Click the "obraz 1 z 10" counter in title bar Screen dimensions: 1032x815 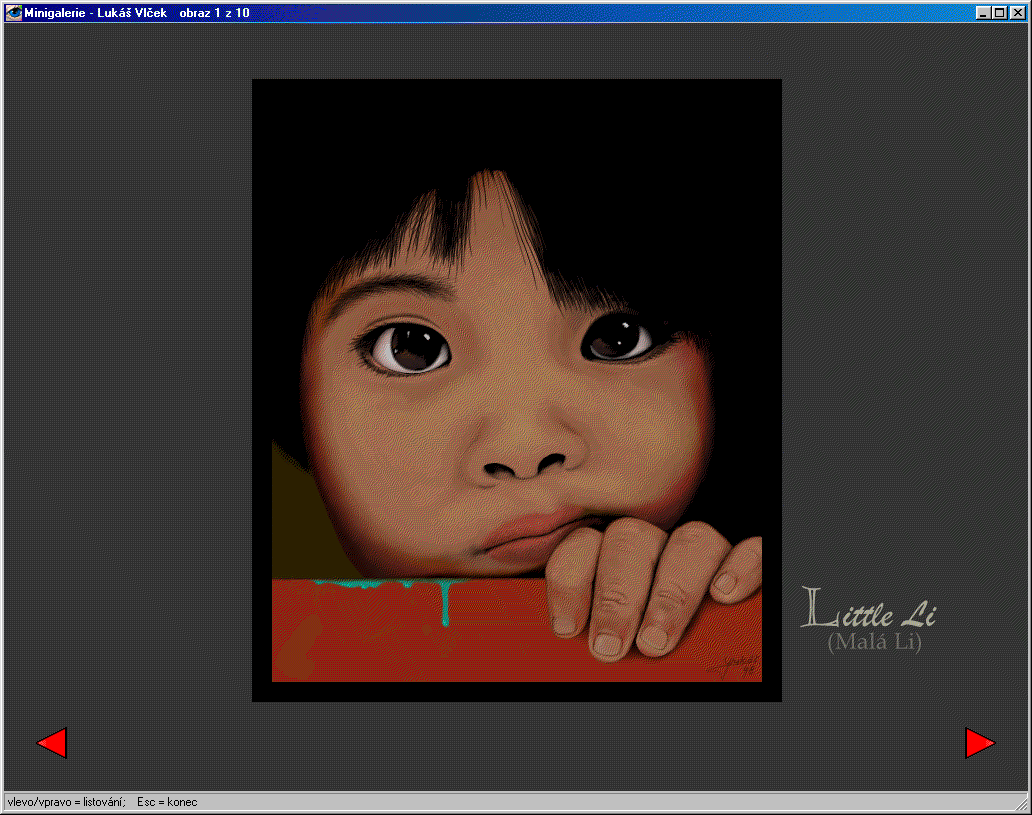click(x=214, y=13)
